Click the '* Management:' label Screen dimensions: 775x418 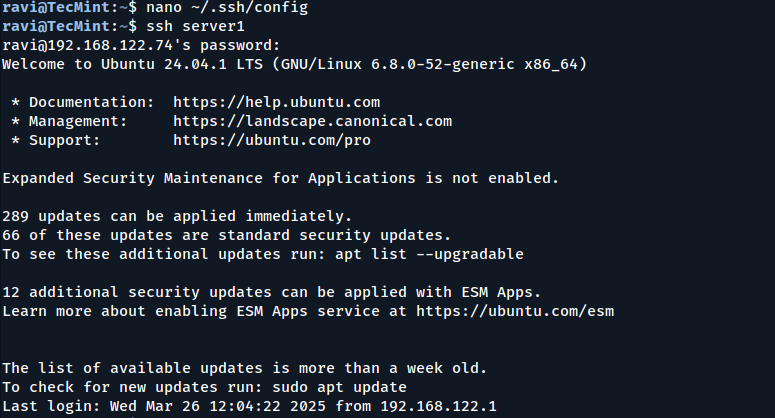[x=69, y=122]
